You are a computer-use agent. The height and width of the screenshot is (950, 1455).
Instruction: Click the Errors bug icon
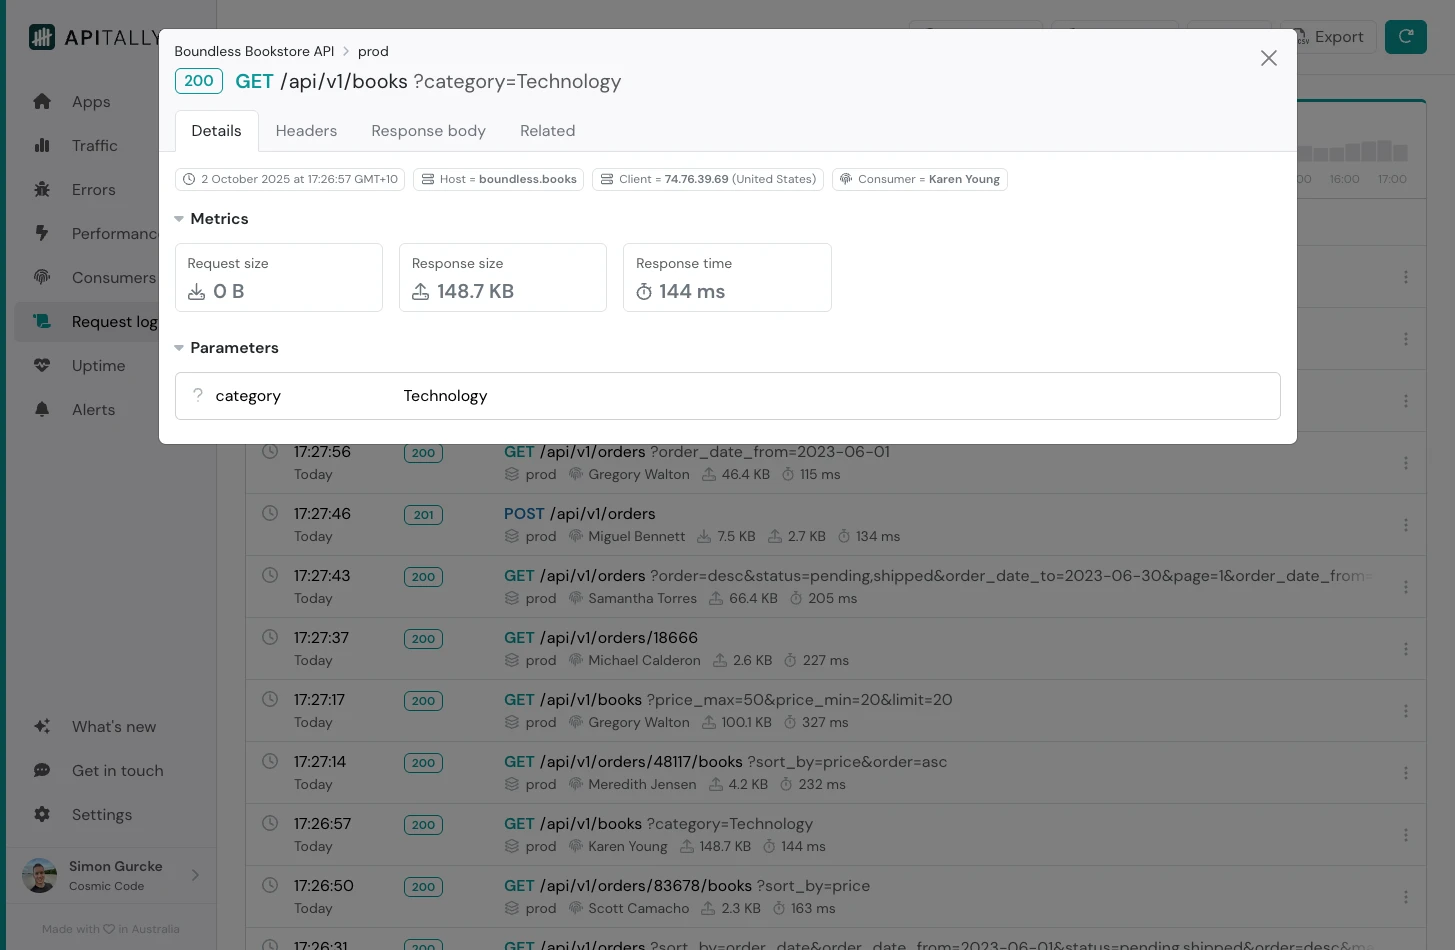coord(42,190)
